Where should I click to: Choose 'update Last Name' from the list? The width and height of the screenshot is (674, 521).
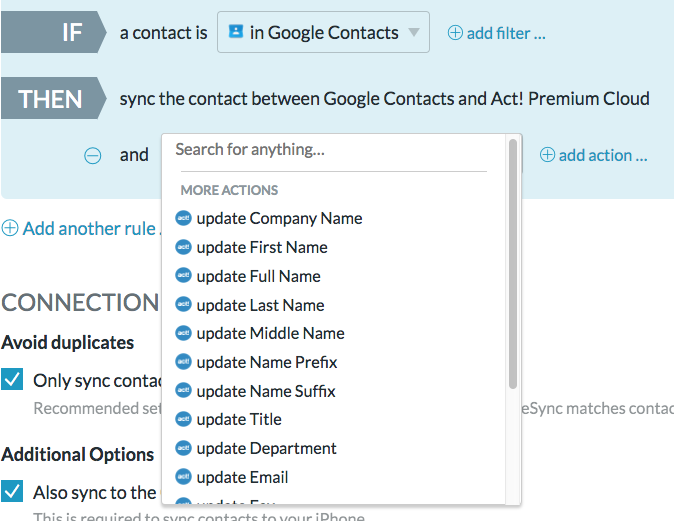pos(260,305)
